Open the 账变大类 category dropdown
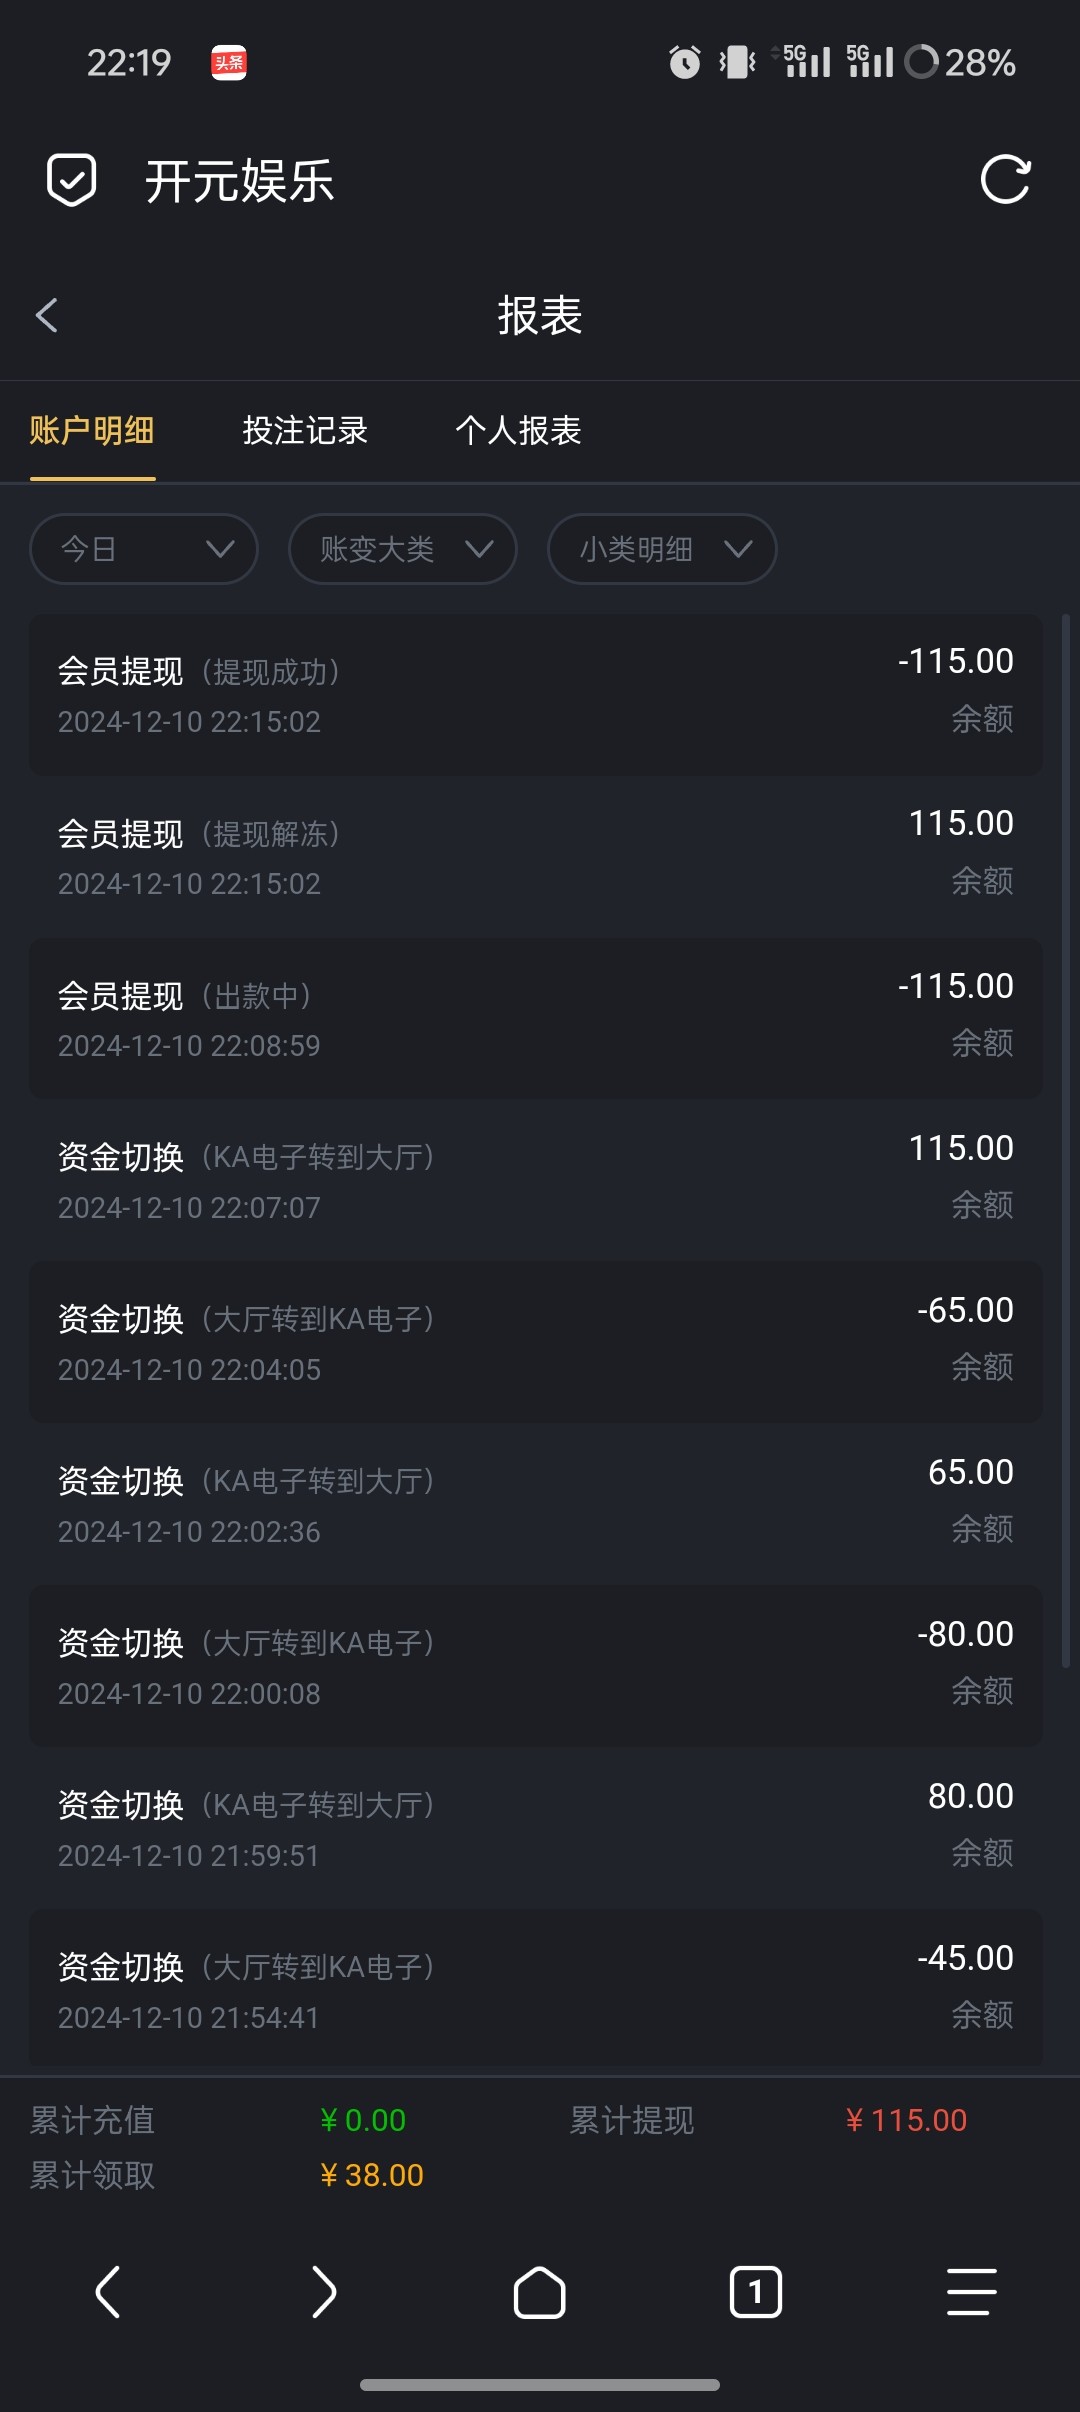1080x2412 pixels. pyautogui.click(x=403, y=549)
